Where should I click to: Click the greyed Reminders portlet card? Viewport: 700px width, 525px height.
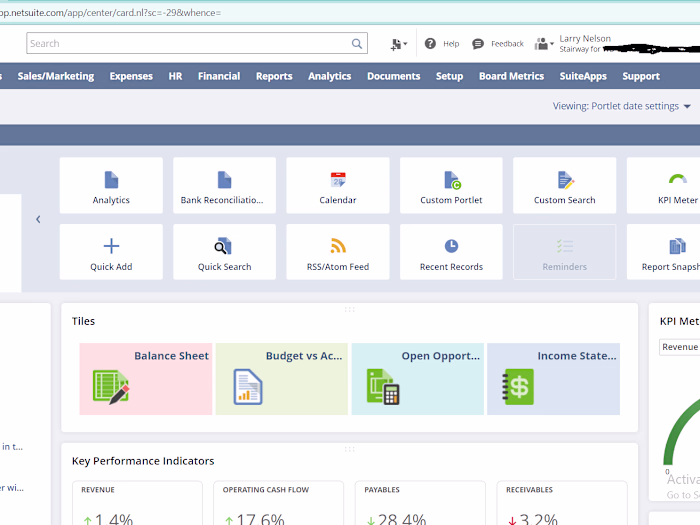(564, 252)
